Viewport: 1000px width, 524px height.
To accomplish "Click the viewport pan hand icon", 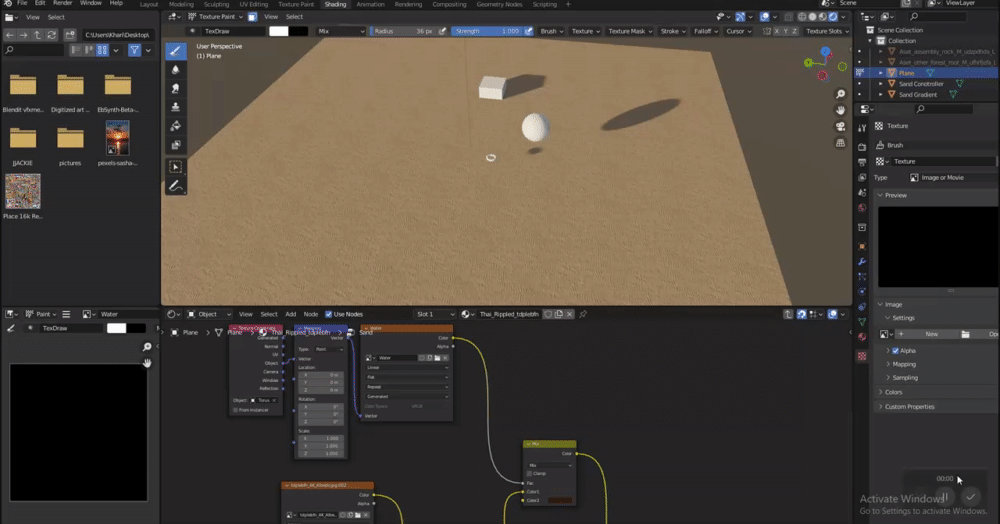I will [841, 110].
